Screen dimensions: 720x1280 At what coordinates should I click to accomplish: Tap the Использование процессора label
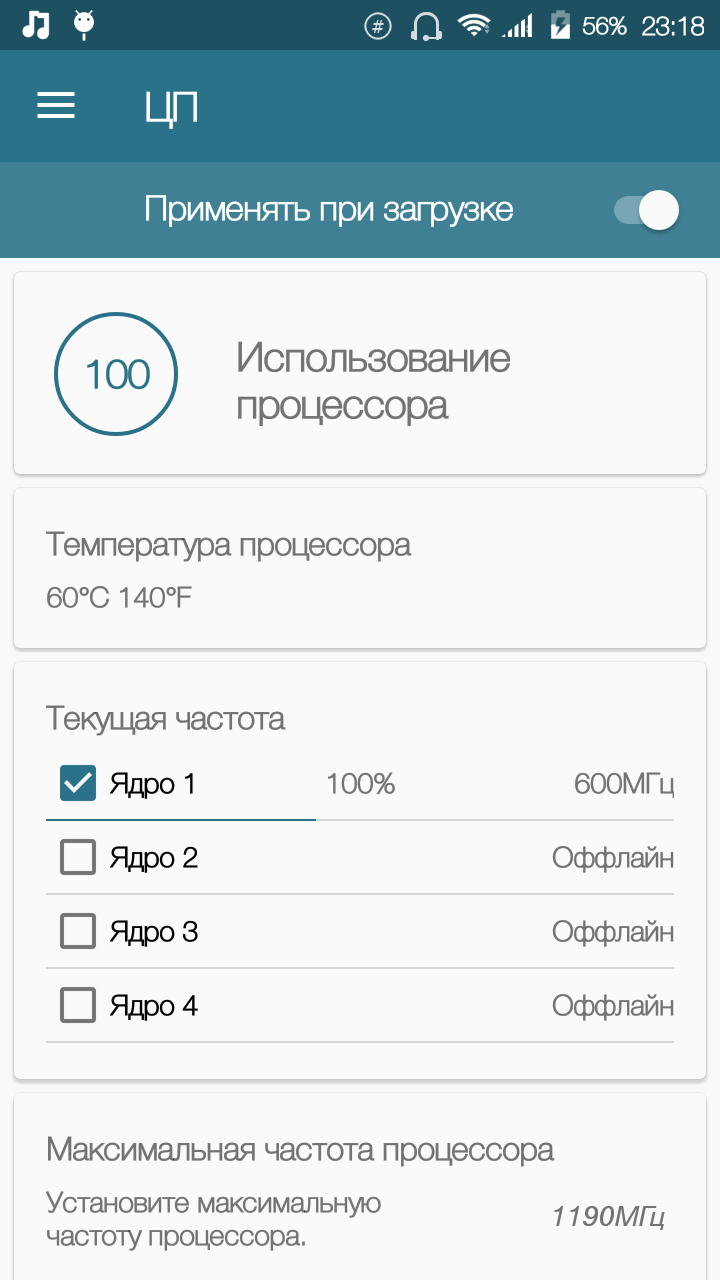pos(373,382)
